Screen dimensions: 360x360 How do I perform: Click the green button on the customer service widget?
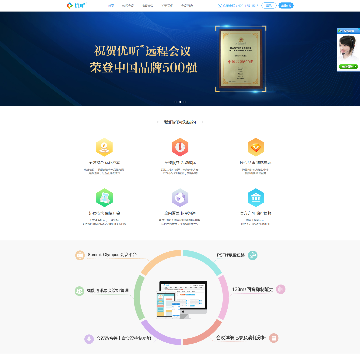pos(348,66)
